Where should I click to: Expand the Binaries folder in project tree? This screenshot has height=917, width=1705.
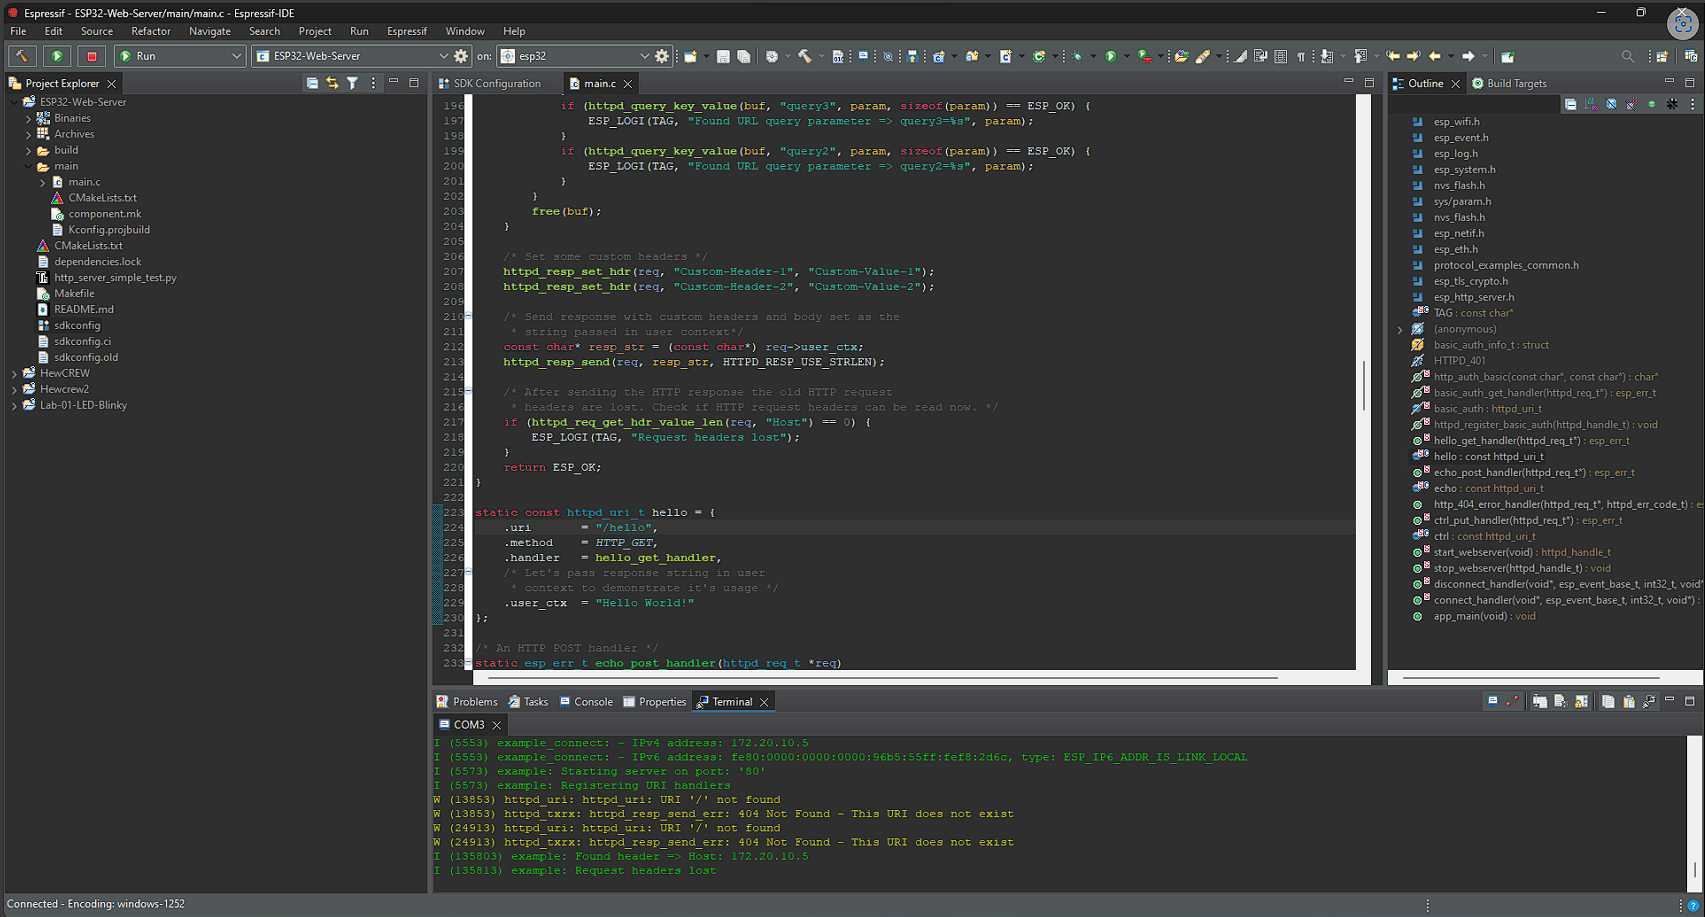(28, 118)
